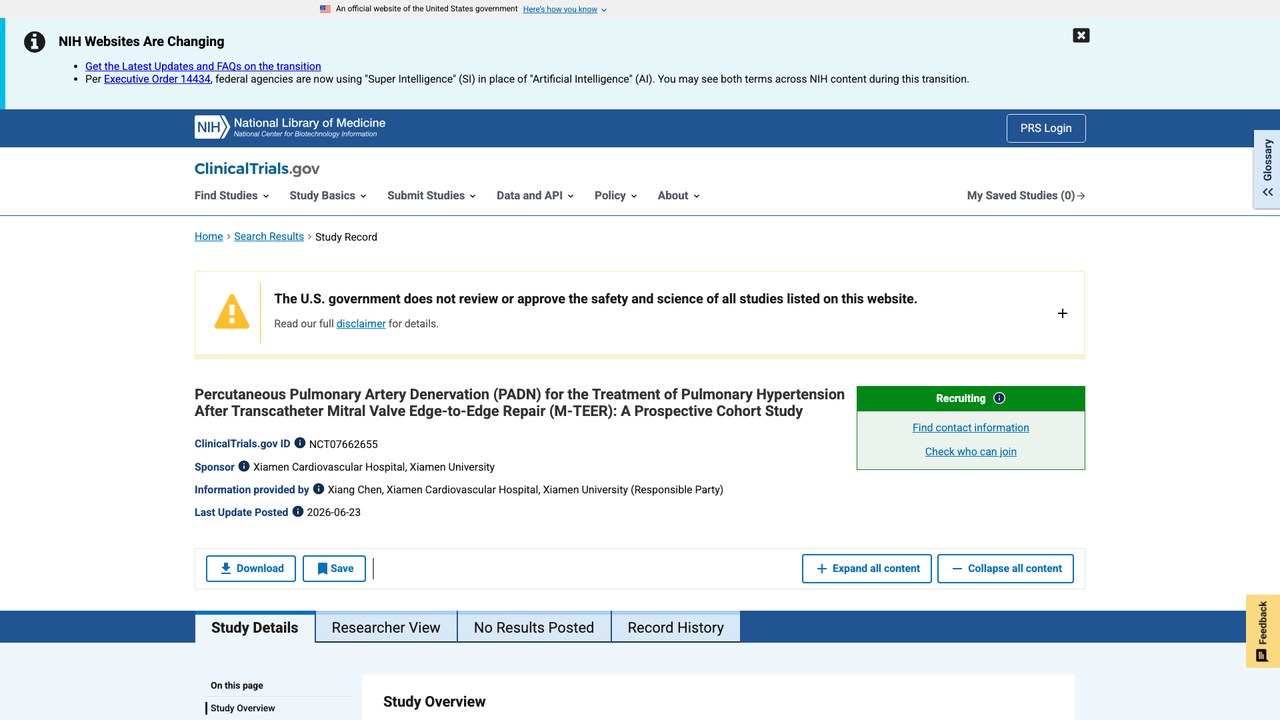Close the NIH Websites Are Changing banner

[x=1081, y=35]
